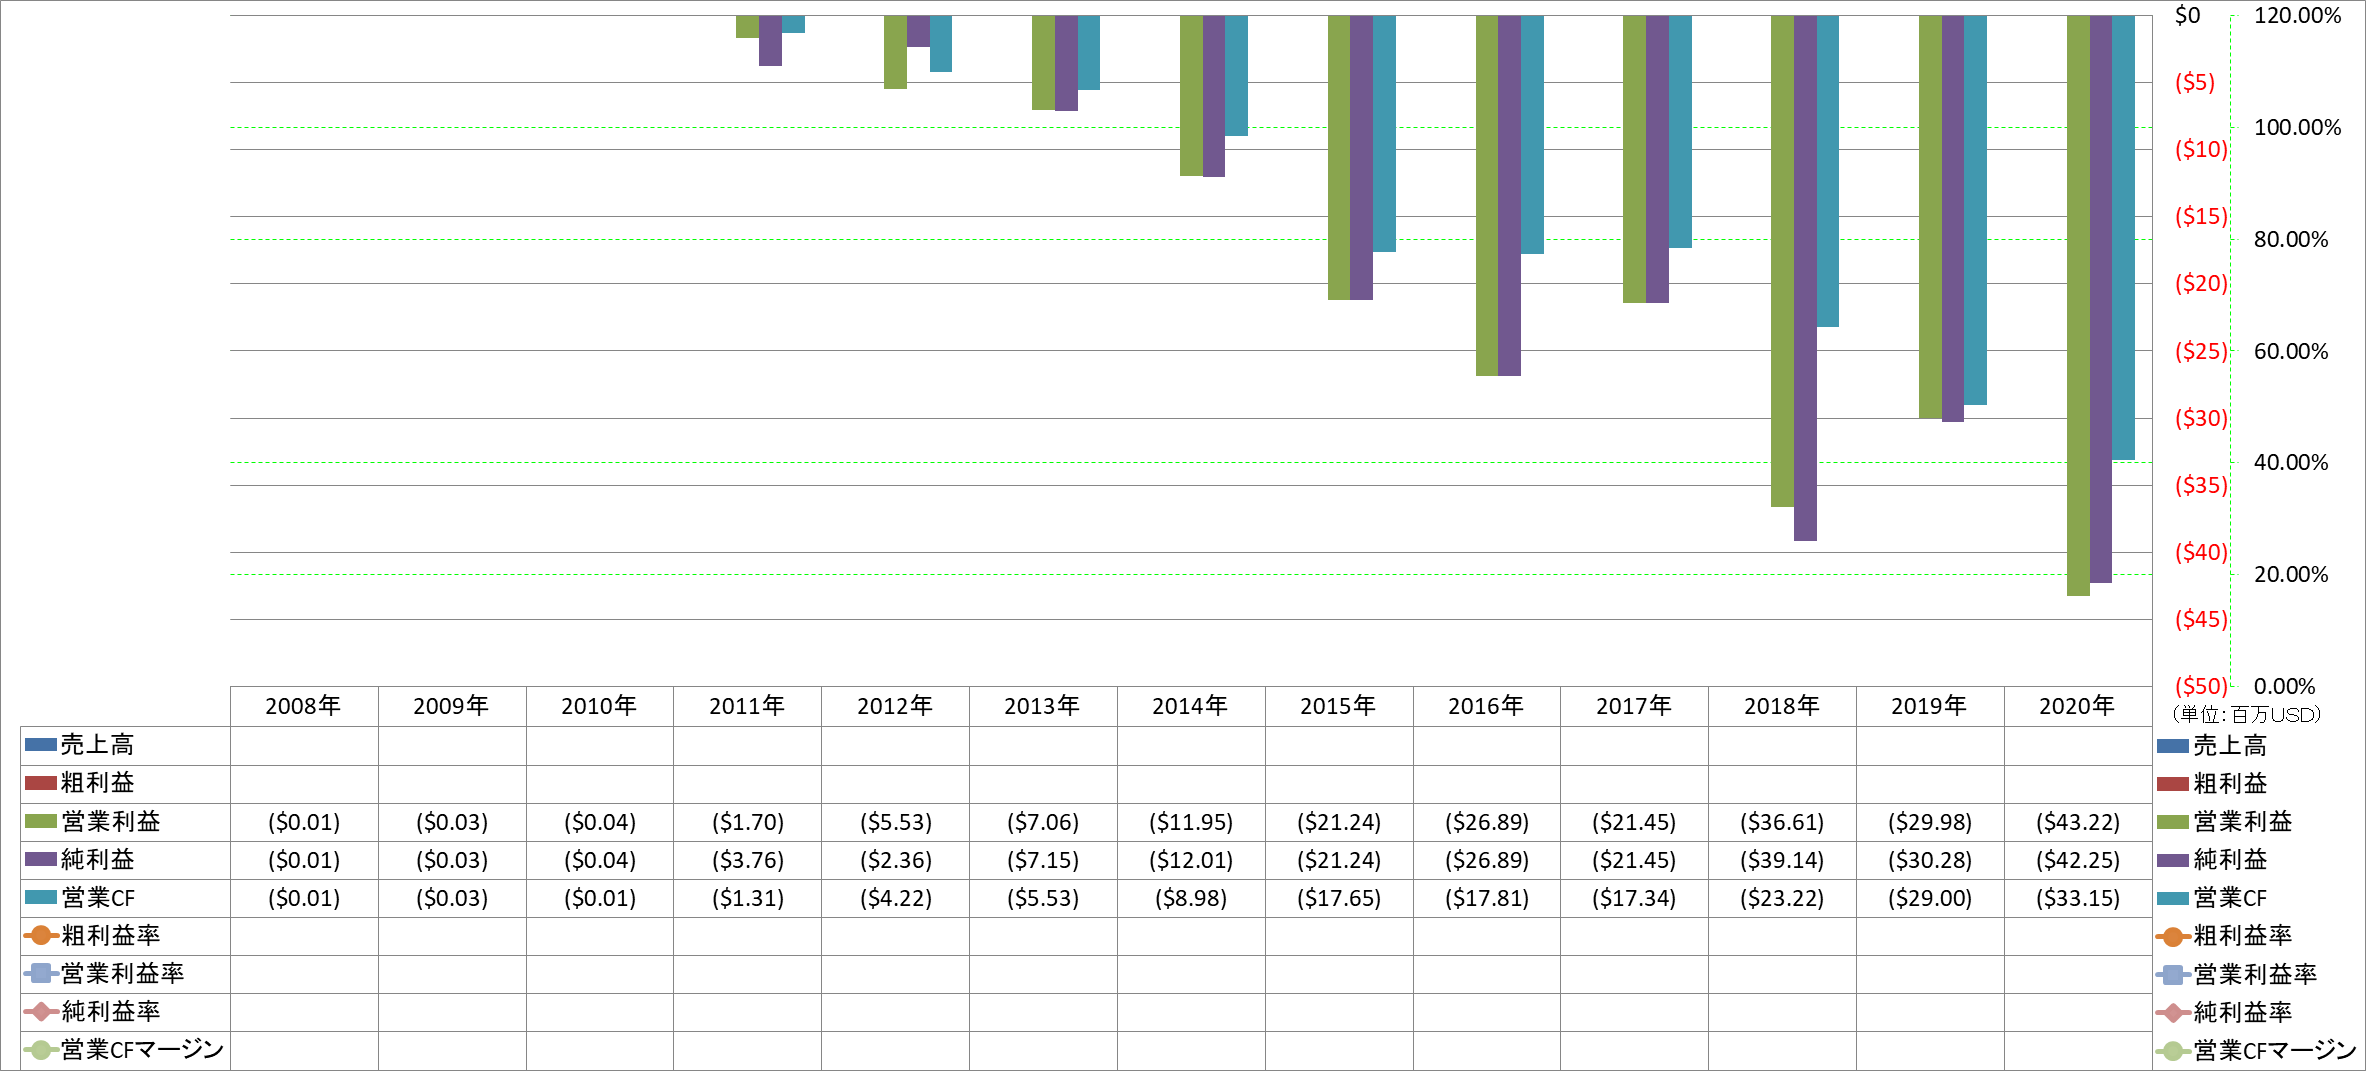
Task: Click the ($25) left-axis label
Action: (2202, 351)
